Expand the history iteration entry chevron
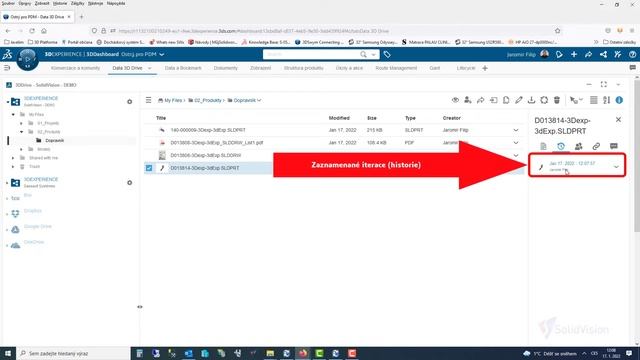This screenshot has height=360, width=640. (616, 167)
